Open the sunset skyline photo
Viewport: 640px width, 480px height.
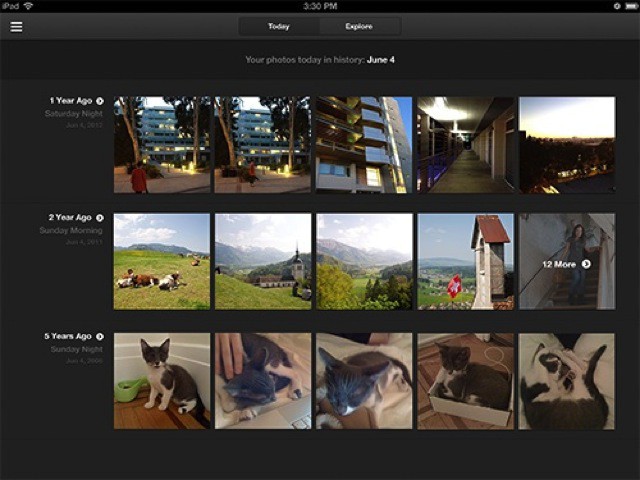[x=567, y=145]
